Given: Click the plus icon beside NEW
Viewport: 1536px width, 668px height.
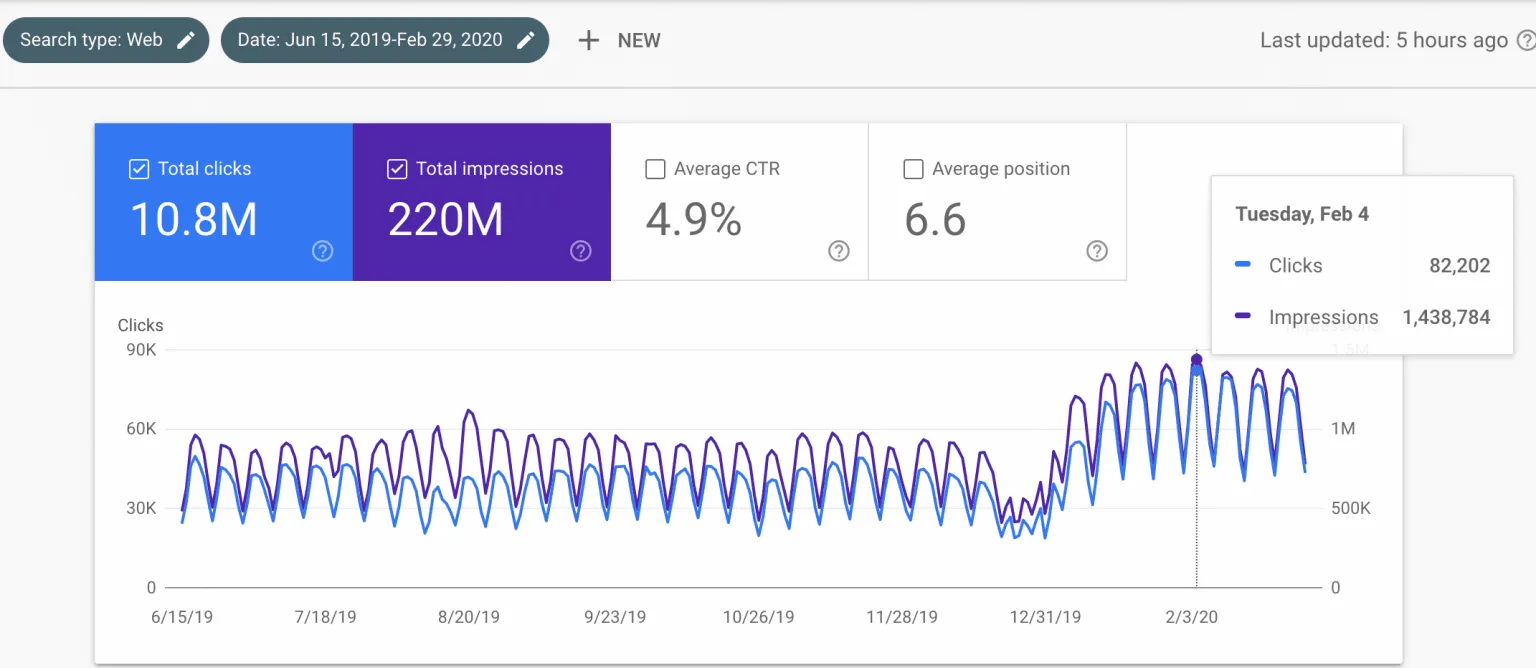Looking at the screenshot, I should 589,40.
